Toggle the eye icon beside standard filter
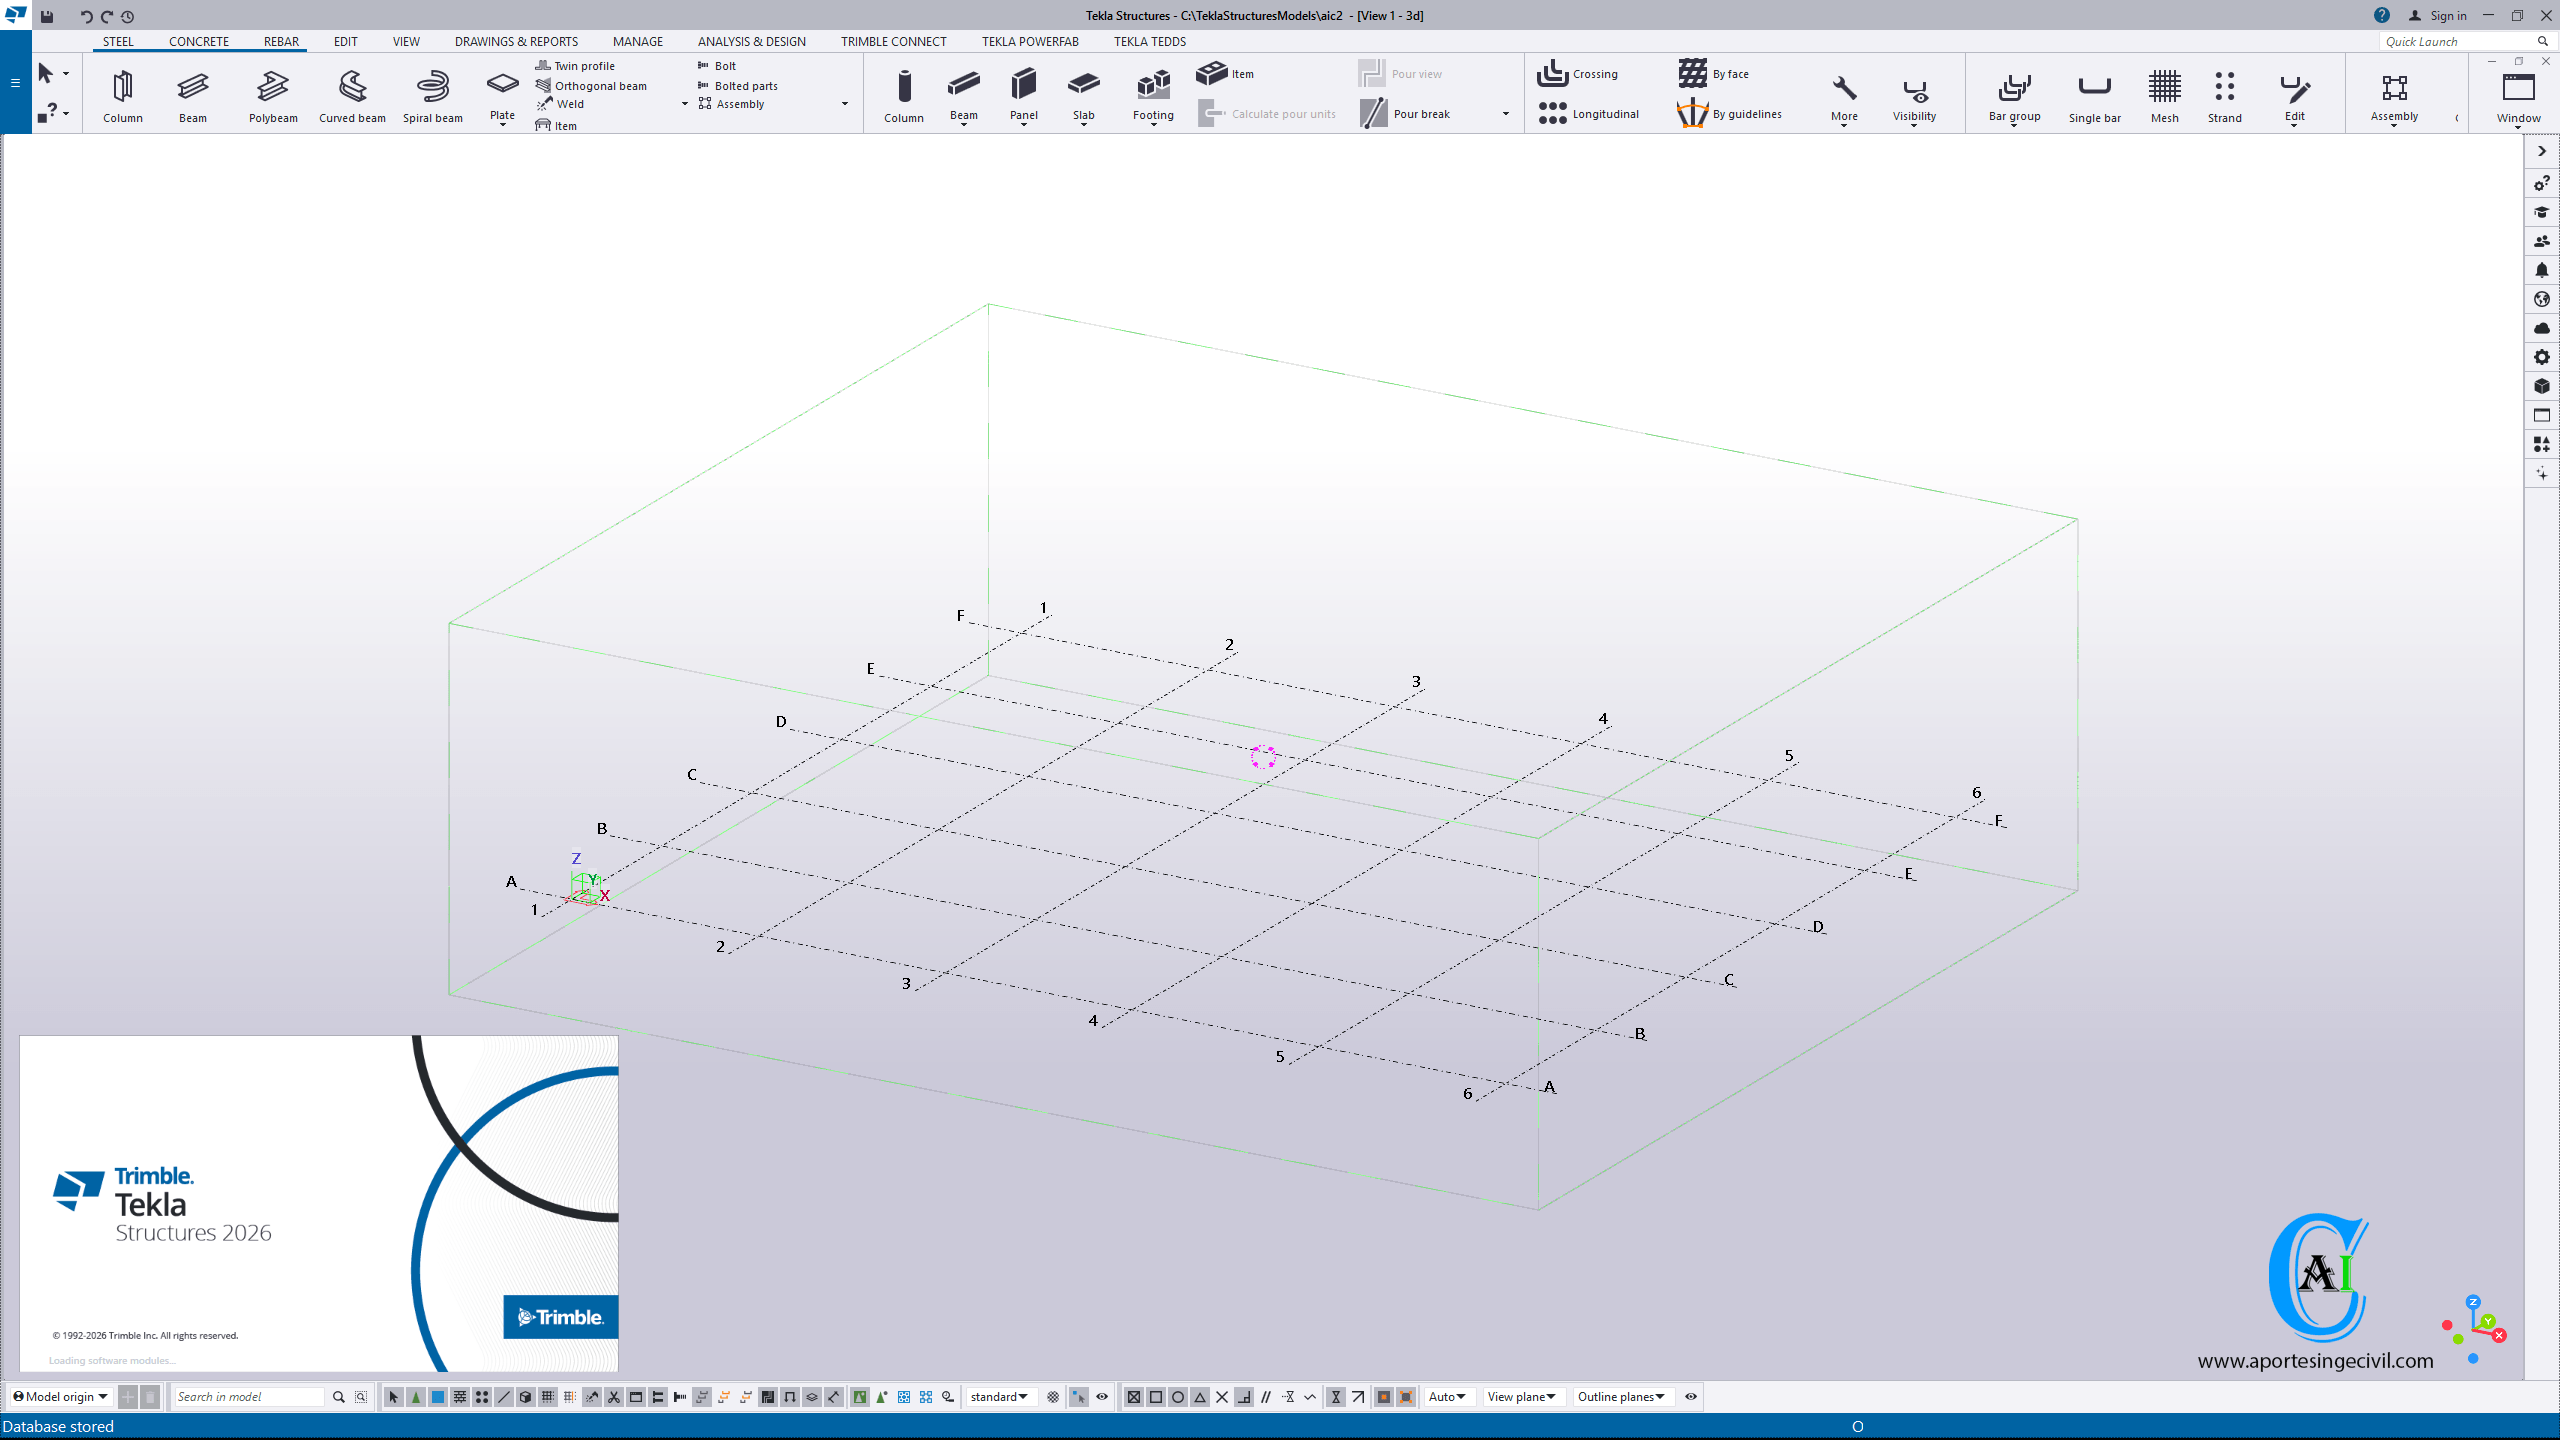Screen dimensions: 2560x1440 coord(1102,1397)
